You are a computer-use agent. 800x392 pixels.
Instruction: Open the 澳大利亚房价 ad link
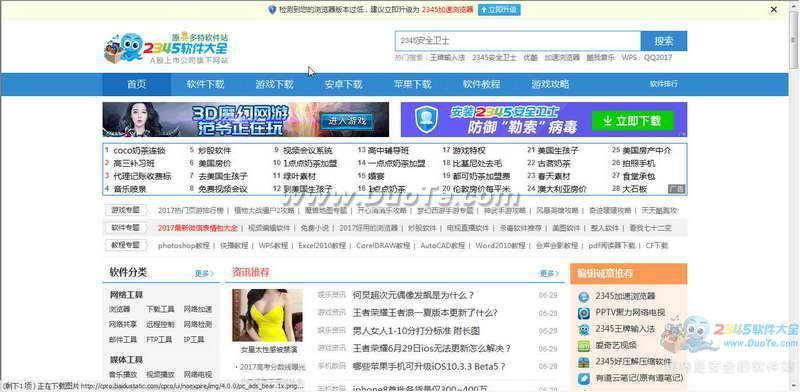point(562,189)
